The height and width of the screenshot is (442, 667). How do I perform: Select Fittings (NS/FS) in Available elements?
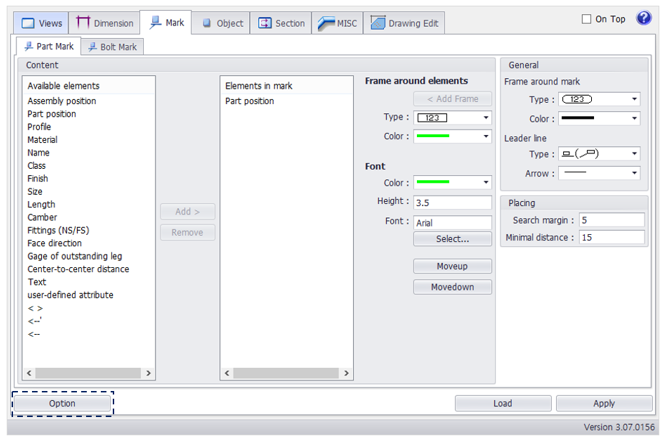click(x=58, y=231)
